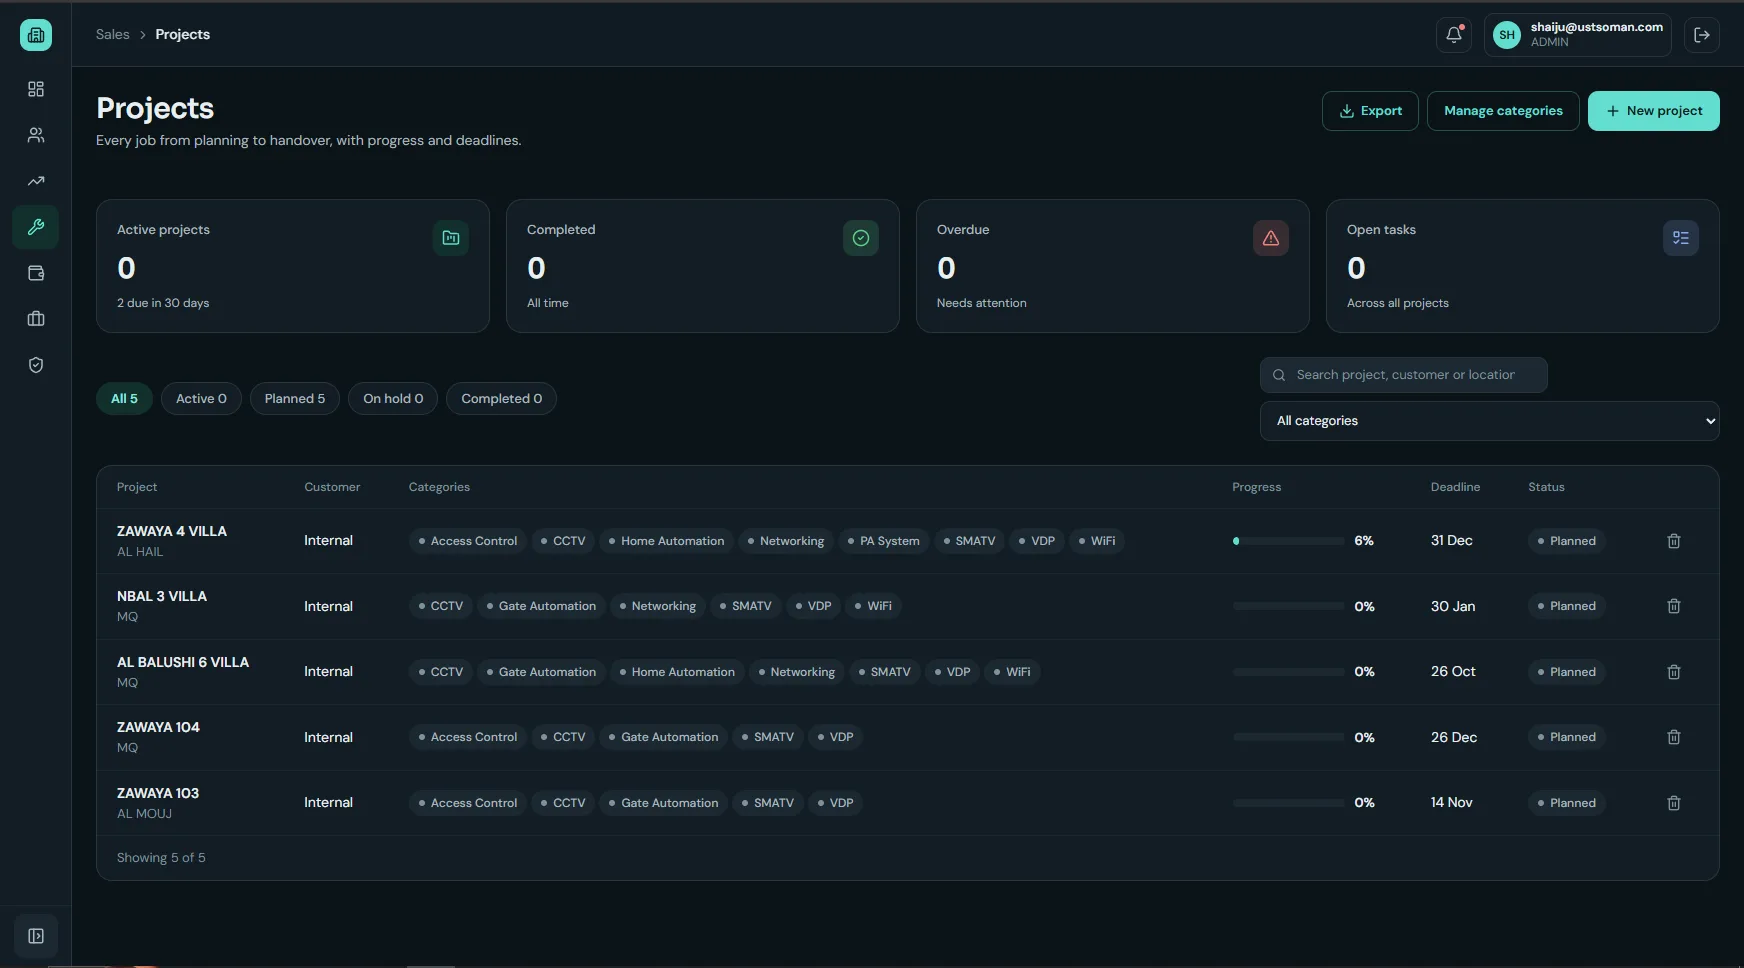
Task: Open the wallet icon in sidebar
Action: 36,273
